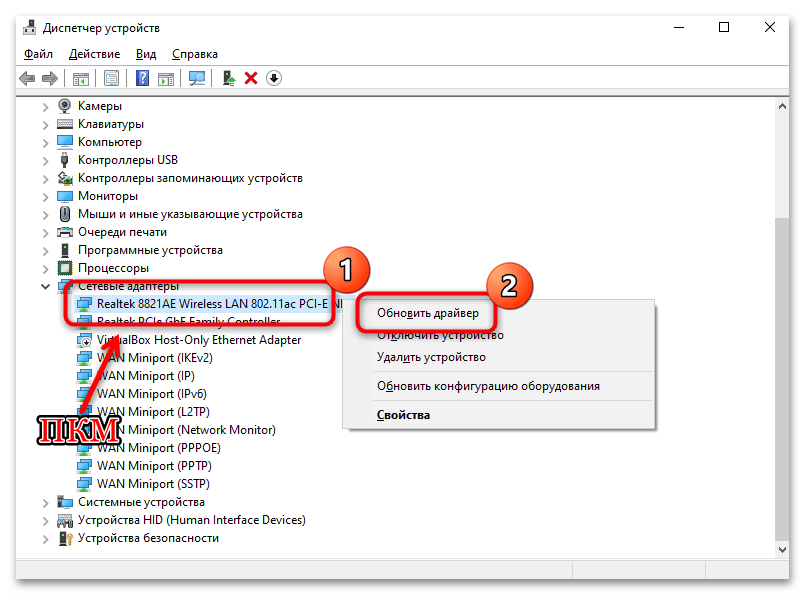Screen dimensions: 805x595
Task: Click the circled down-arrow toolbar icon
Action: tap(274, 78)
